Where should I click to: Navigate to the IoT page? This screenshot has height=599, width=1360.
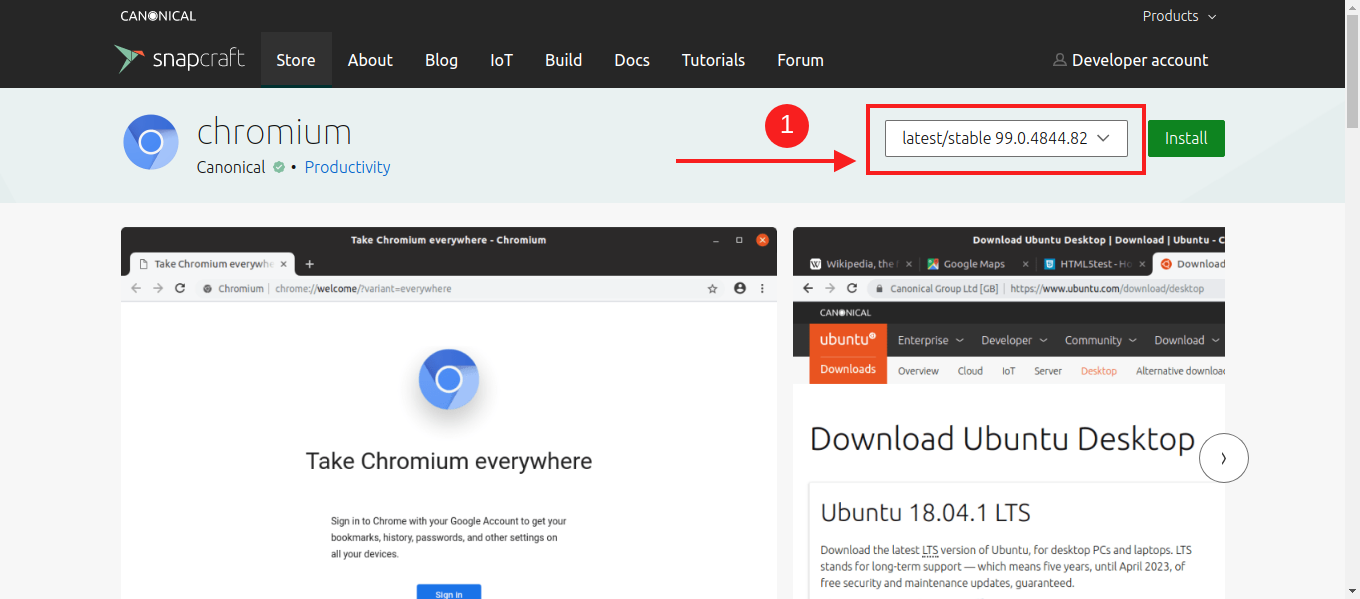501,60
